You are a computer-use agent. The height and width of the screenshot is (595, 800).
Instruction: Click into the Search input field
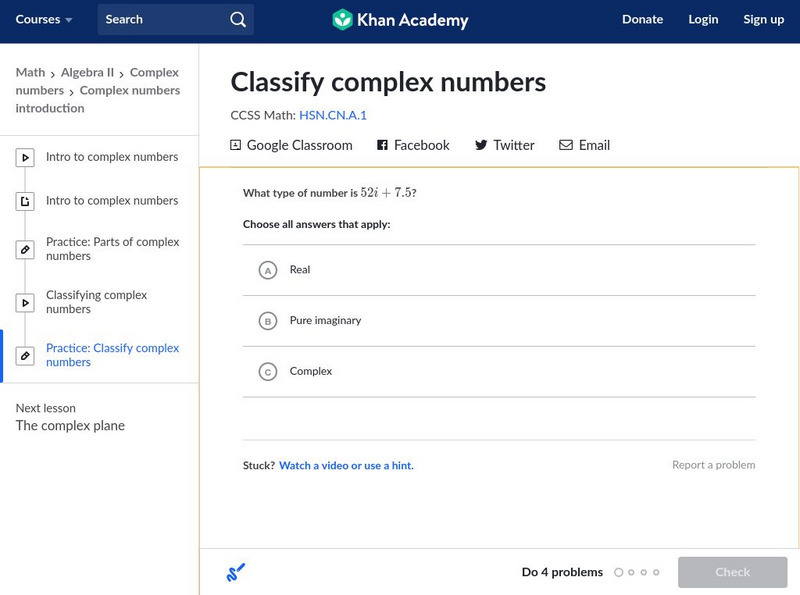160,20
